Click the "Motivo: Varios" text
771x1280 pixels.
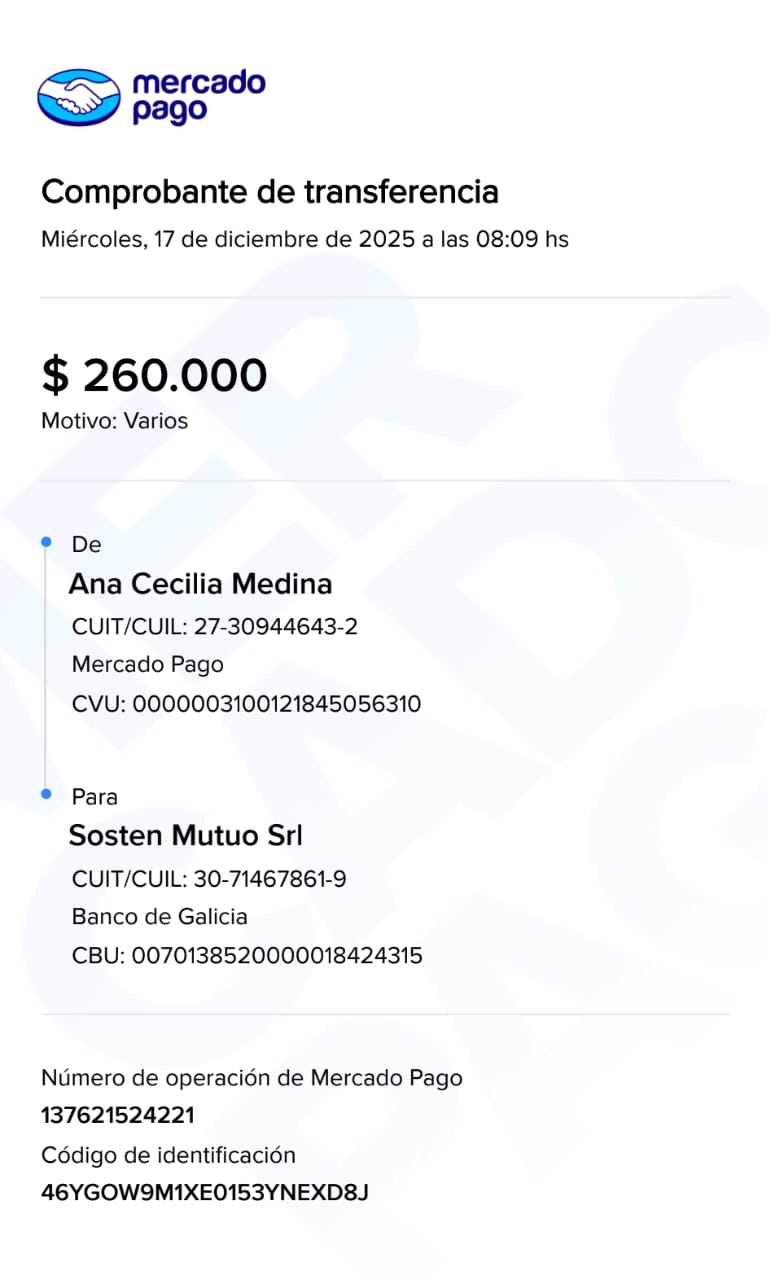pyautogui.click(x=114, y=421)
